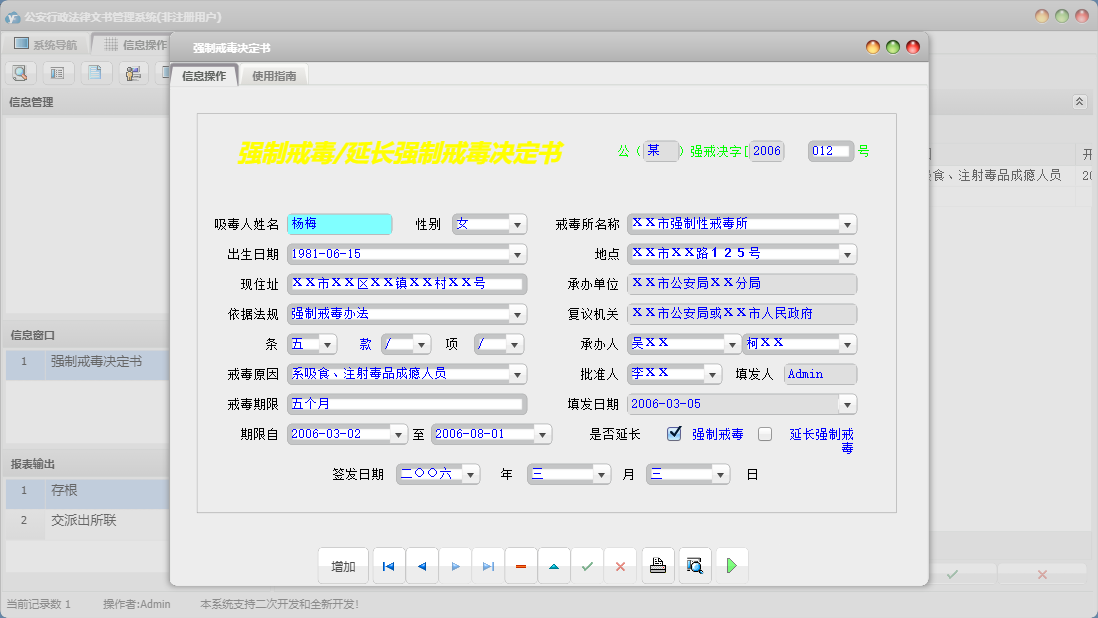
Task: Run report with the green play icon
Action: (x=731, y=565)
